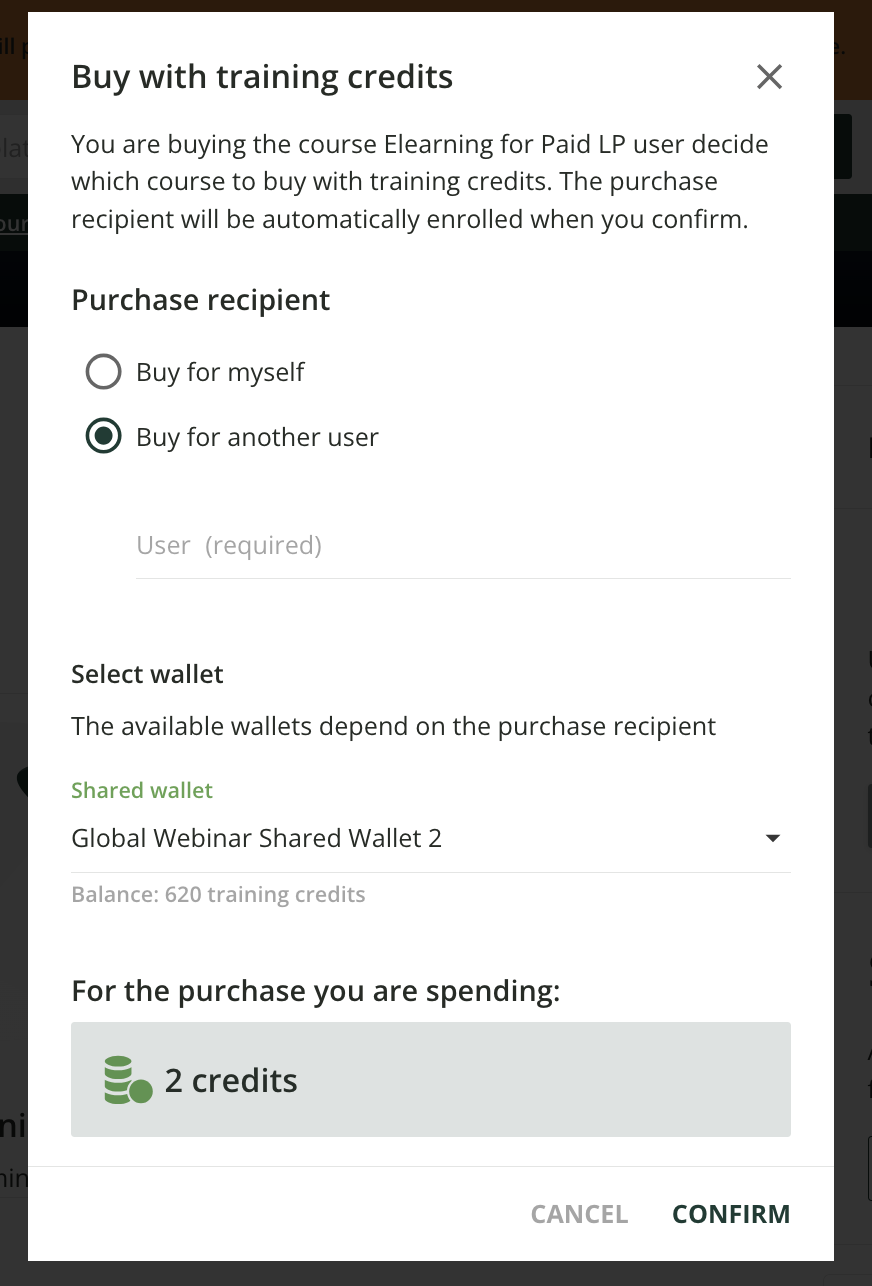Focus the User (required) input field
The image size is (872, 1286).
point(462,546)
